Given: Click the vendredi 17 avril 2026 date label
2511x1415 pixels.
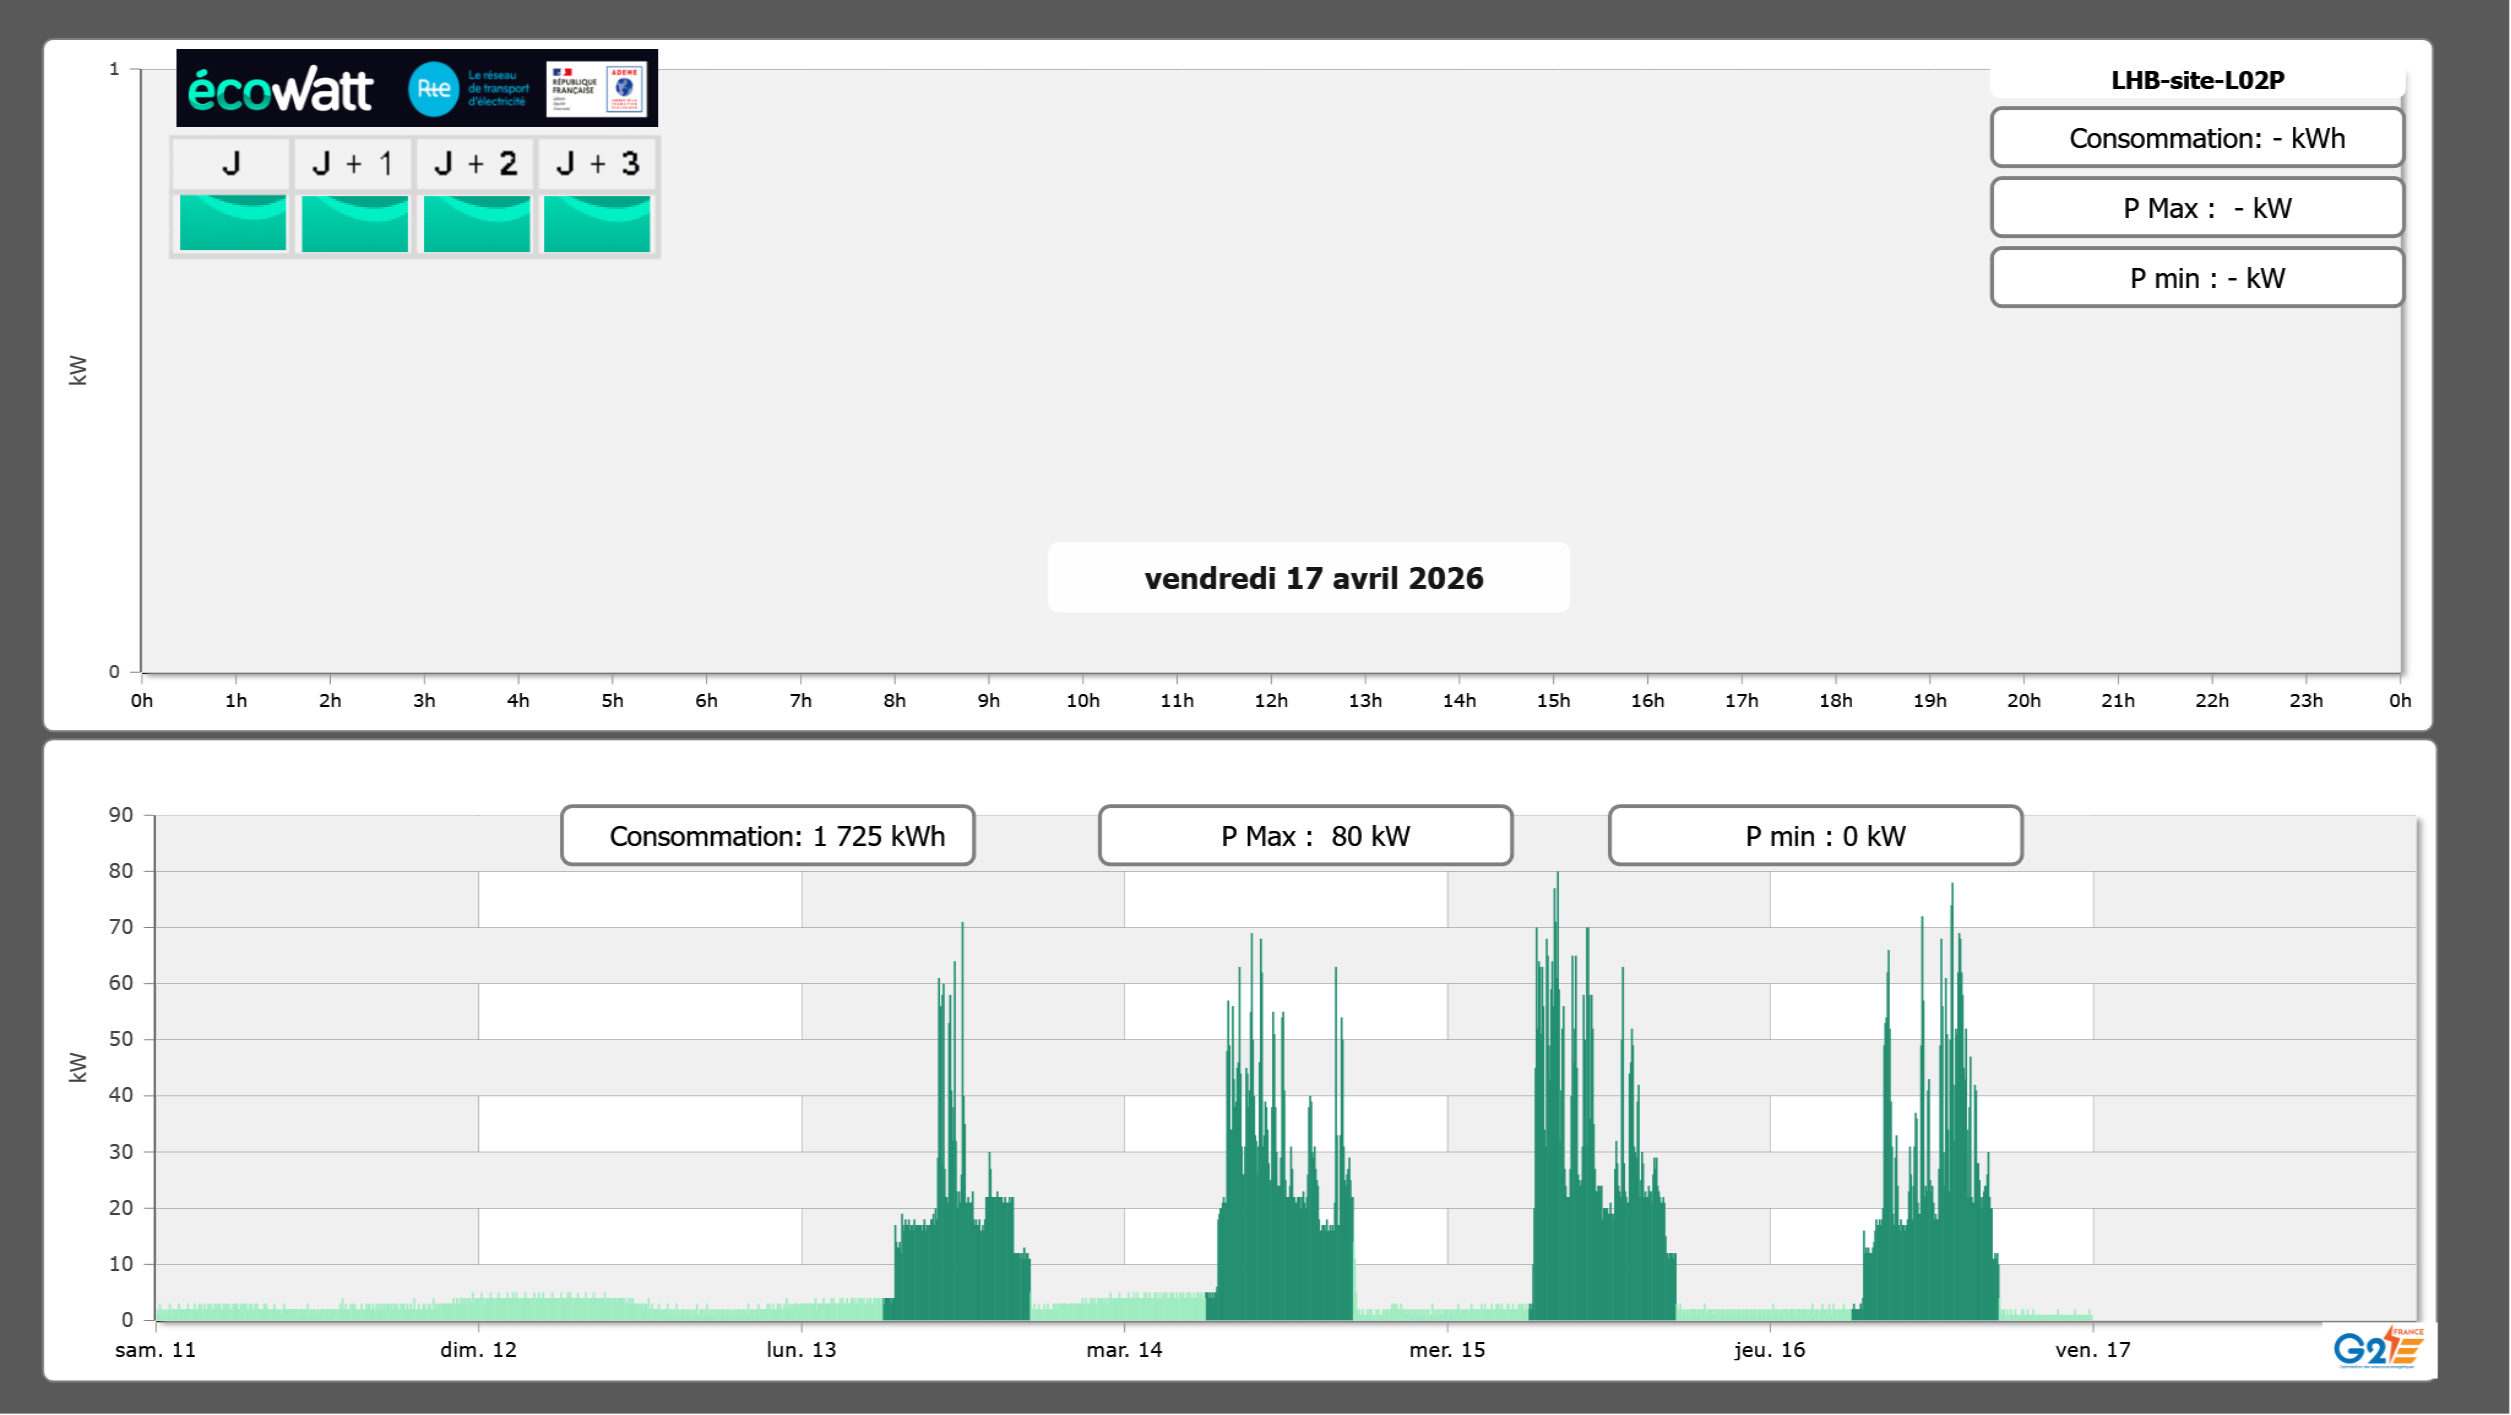Looking at the screenshot, I should 1312,578.
